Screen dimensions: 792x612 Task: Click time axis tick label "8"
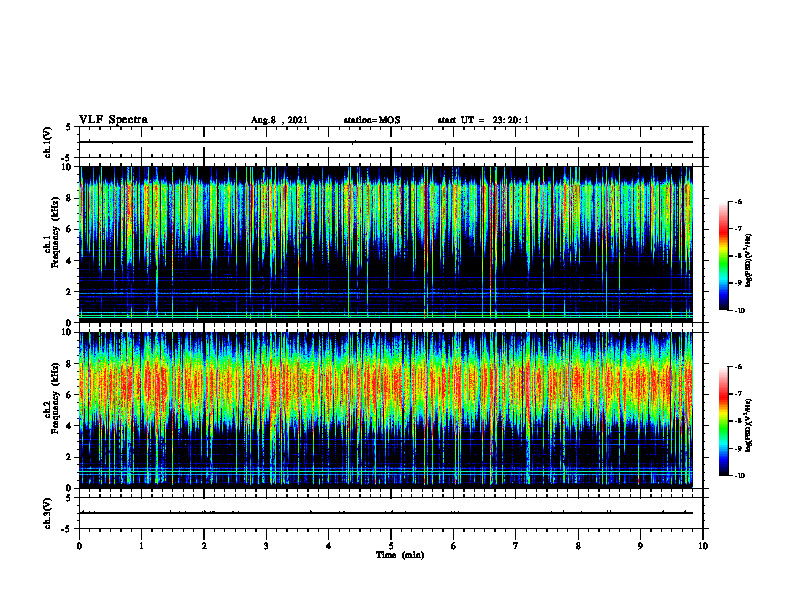pos(578,546)
